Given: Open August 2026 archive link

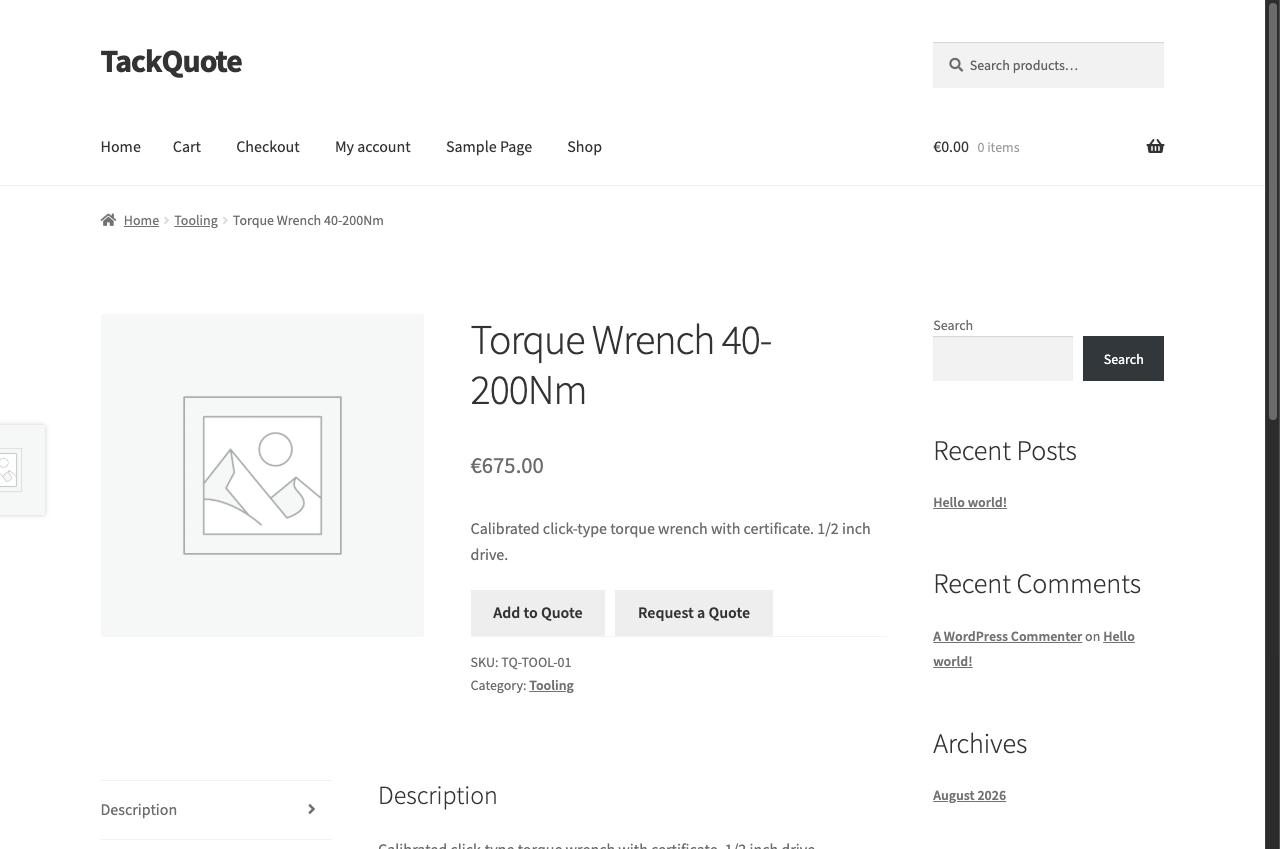Looking at the screenshot, I should pyautogui.click(x=970, y=795).
